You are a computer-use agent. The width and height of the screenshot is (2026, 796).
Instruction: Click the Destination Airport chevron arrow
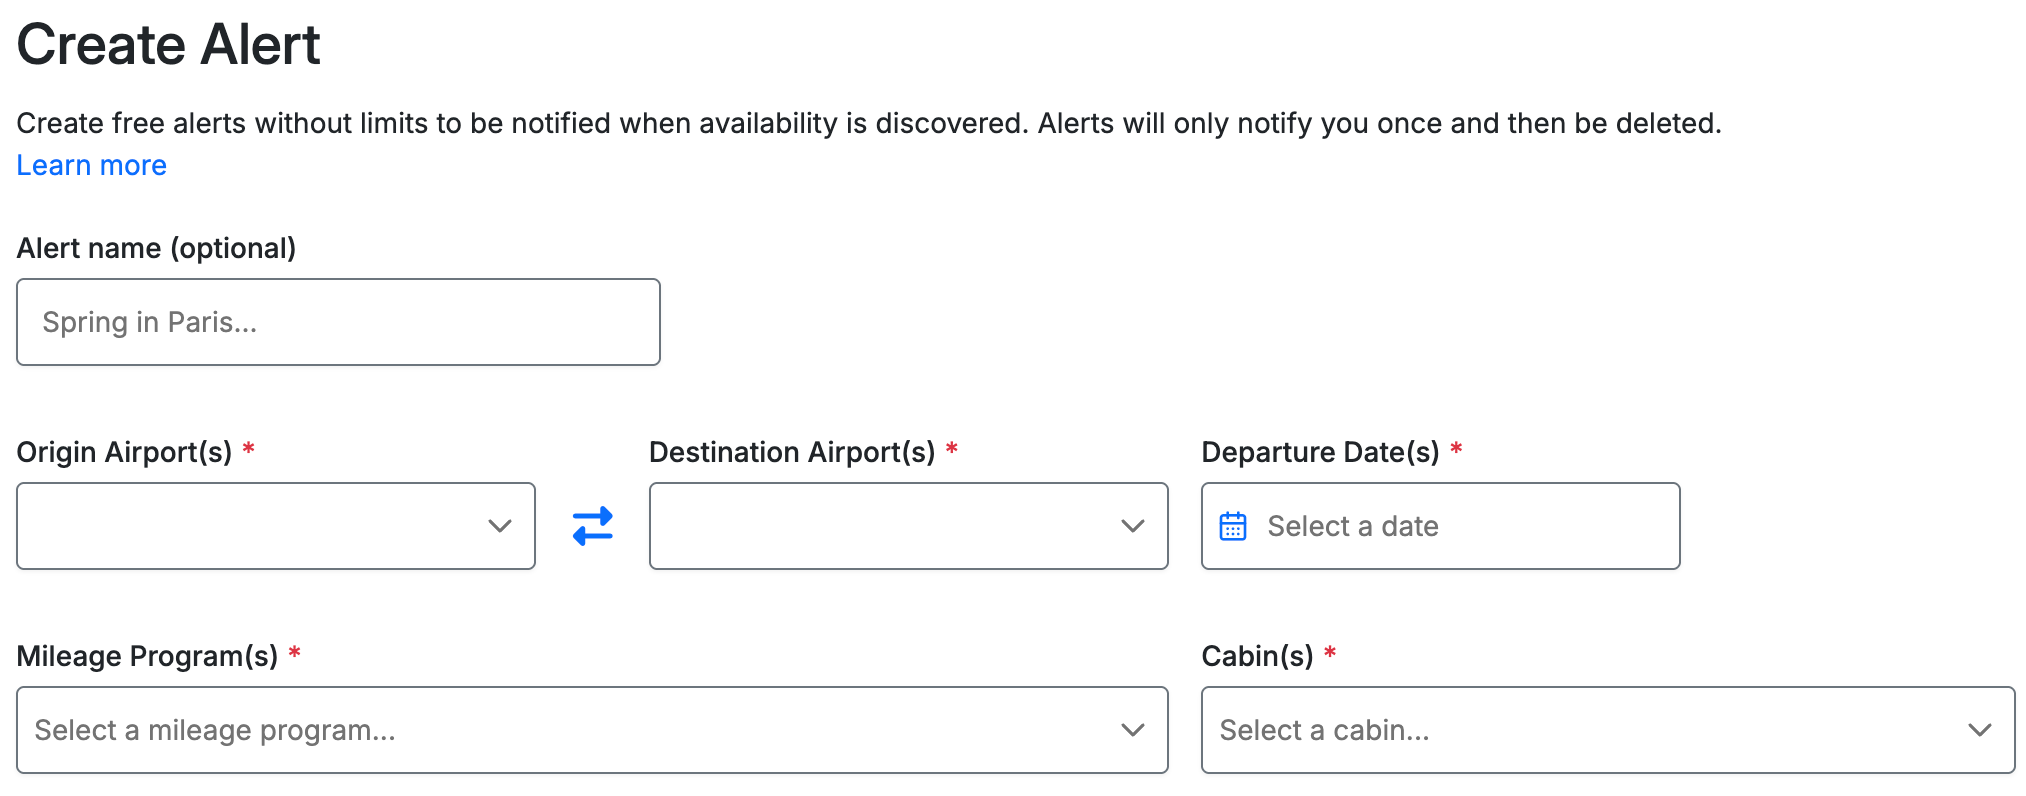pos(1132,526)
